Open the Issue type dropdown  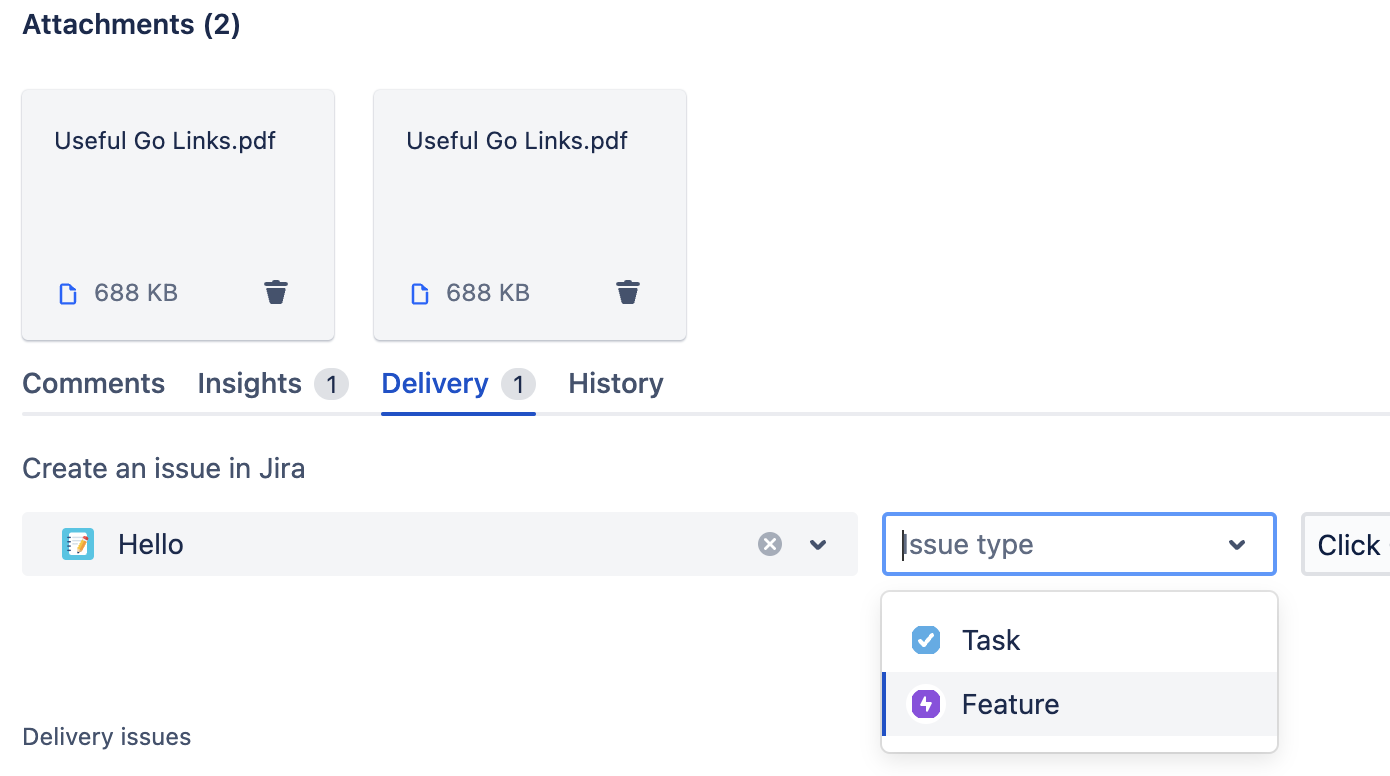pos(1237,544)
